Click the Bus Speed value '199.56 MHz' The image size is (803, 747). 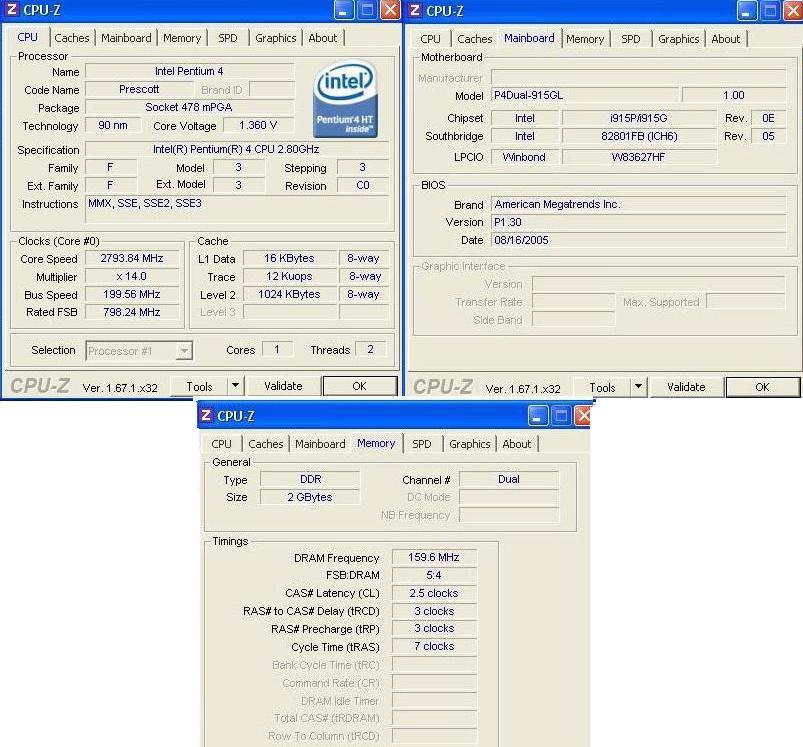point(132,294)
